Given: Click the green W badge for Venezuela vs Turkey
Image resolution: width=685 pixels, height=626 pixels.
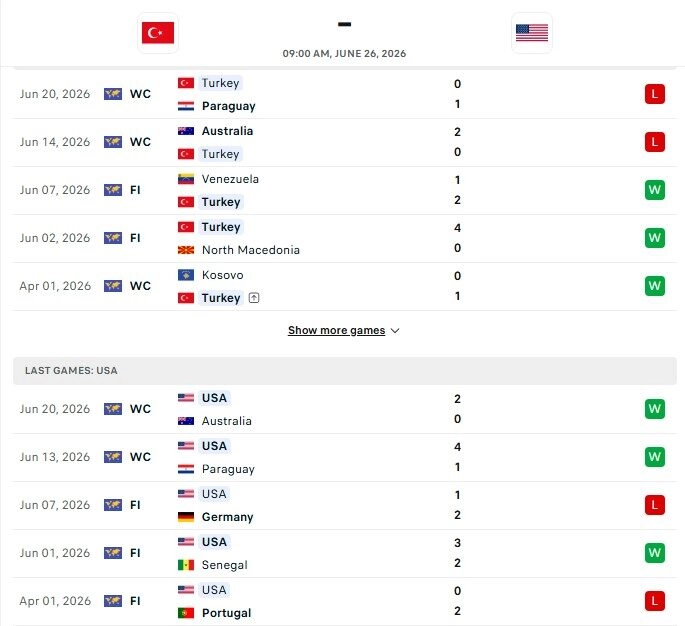Looking at the screenshot, I should [x=654, y=190].
